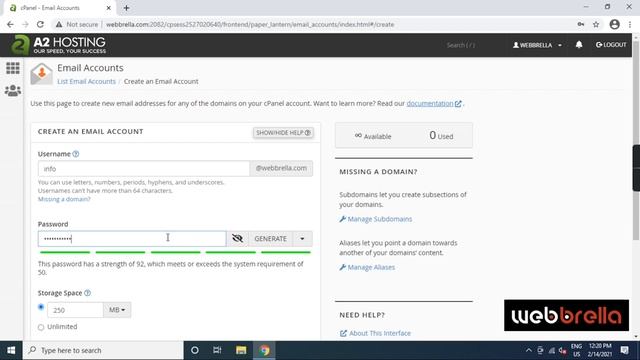Click Chrome icon on taskbar
The image size is (640, 360).
264,350
